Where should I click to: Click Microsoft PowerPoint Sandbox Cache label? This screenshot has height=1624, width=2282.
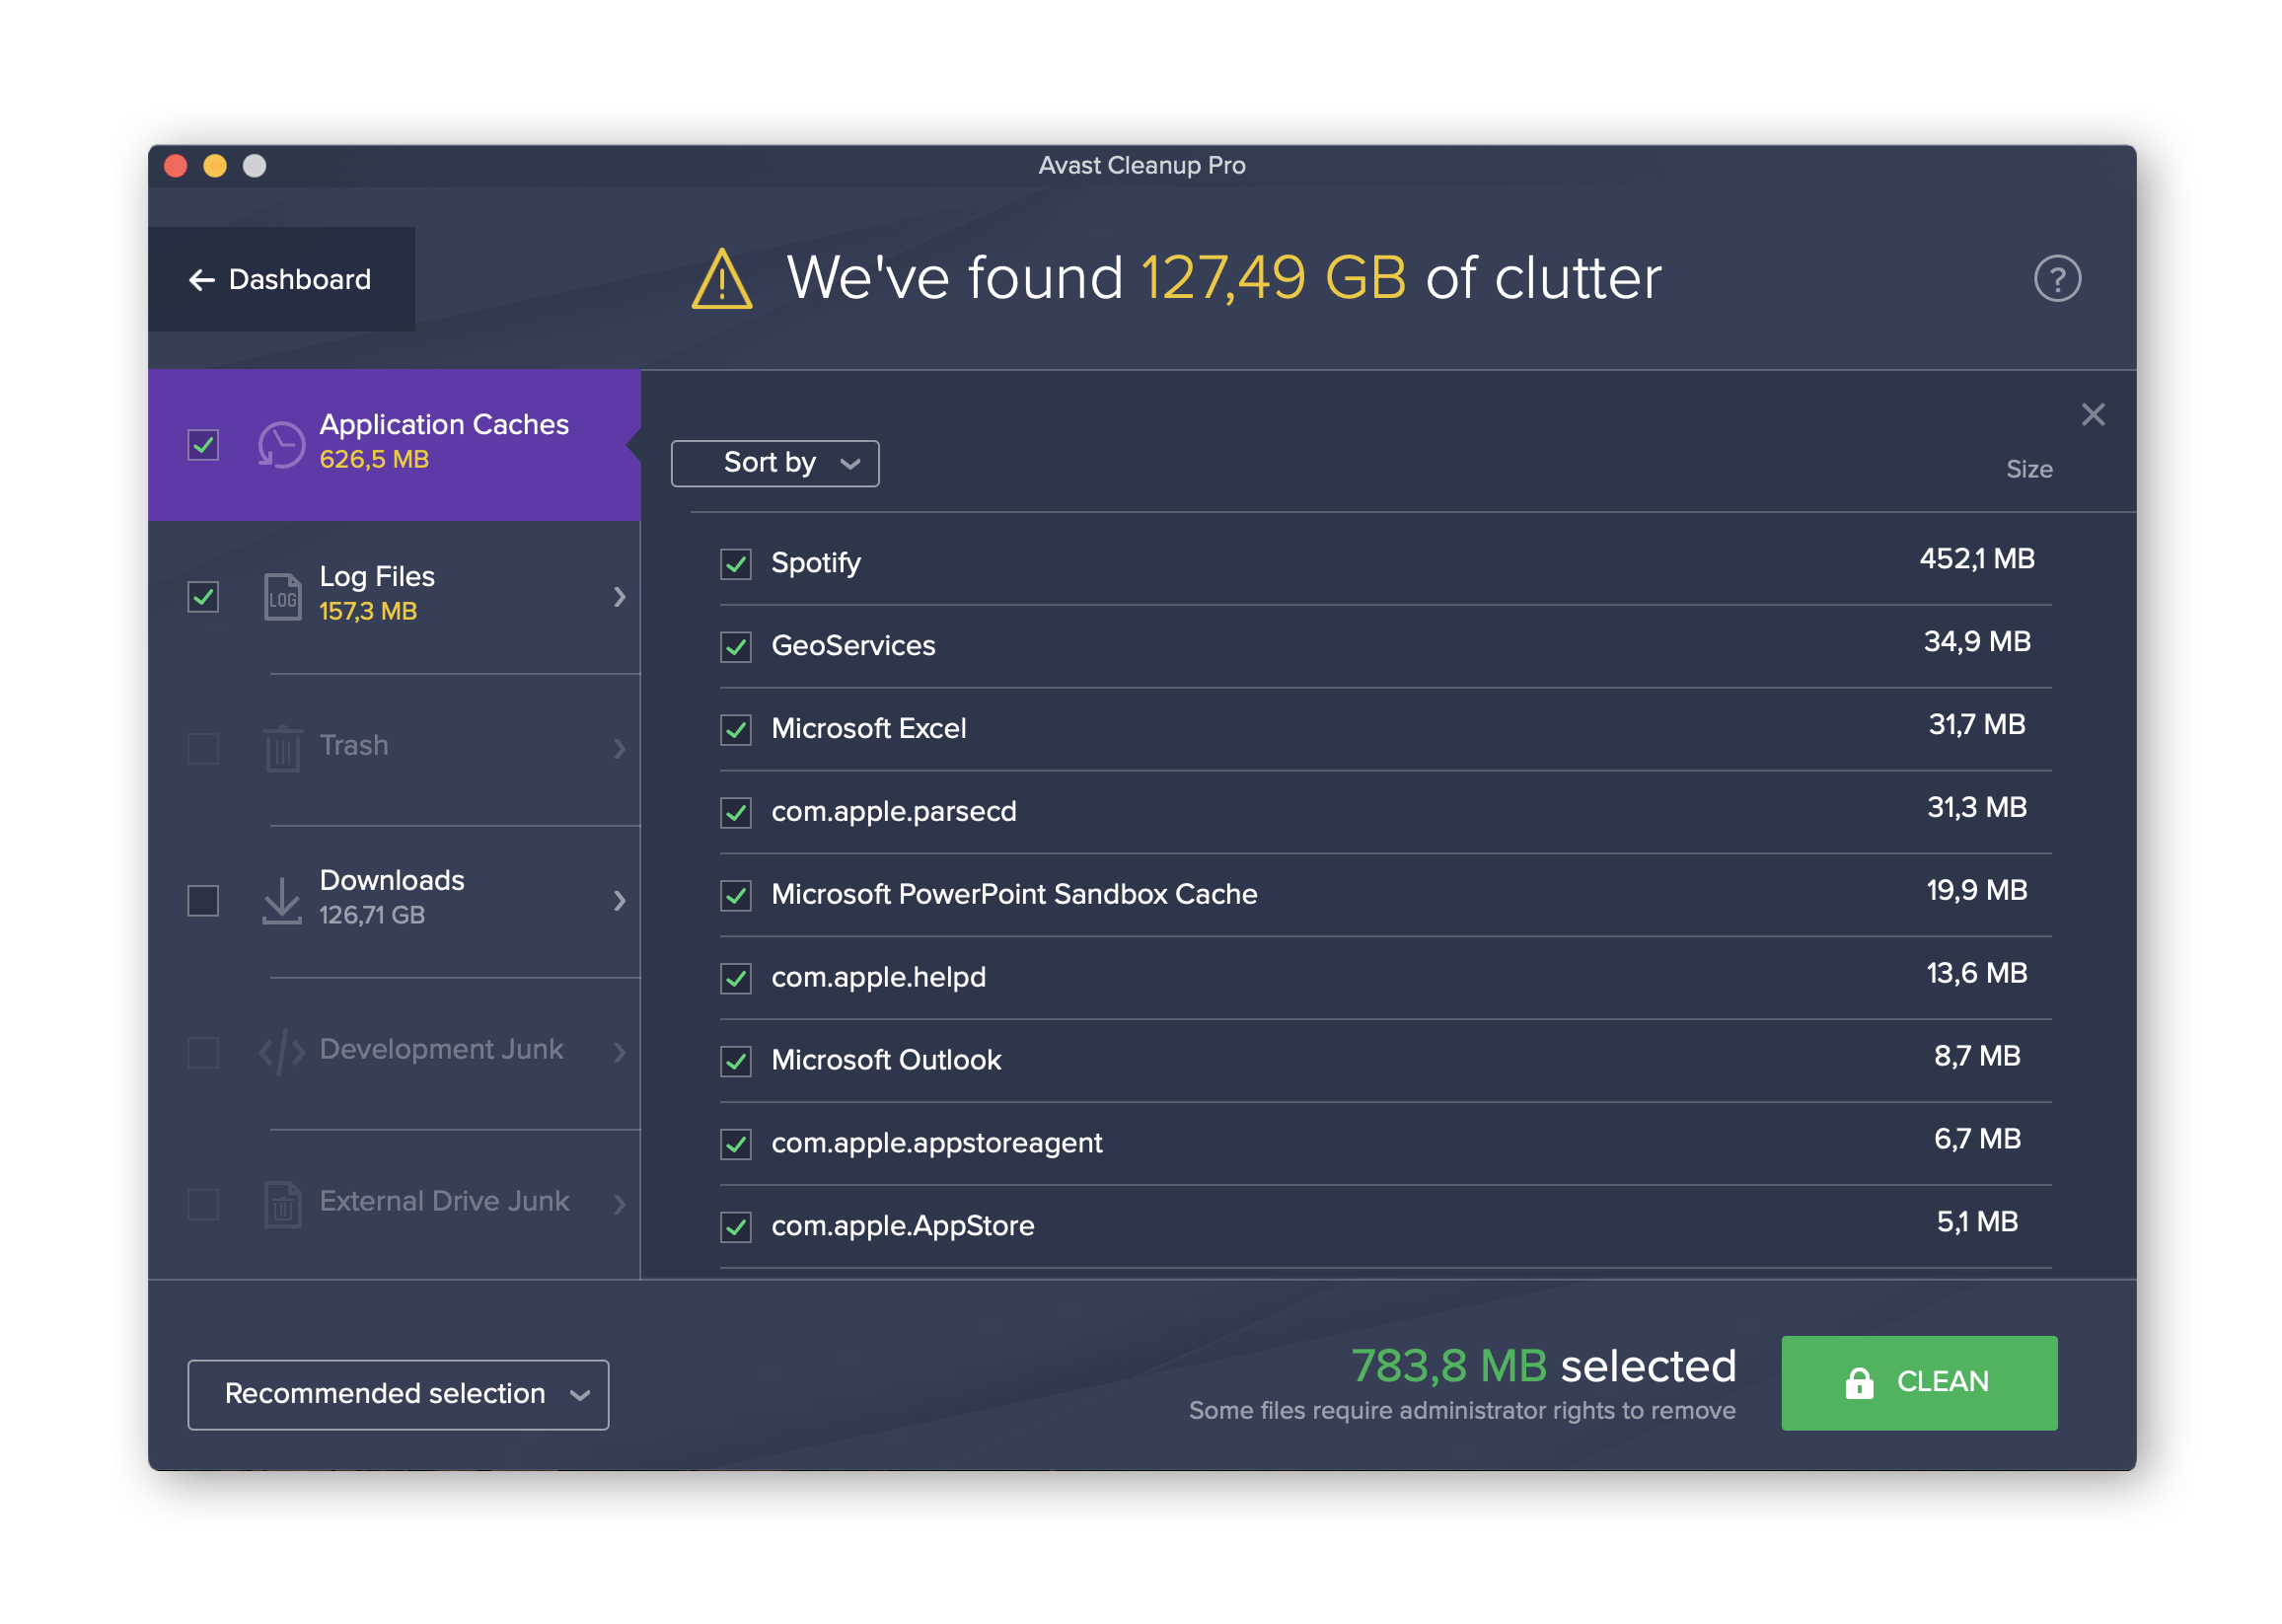pos(1014,894)
